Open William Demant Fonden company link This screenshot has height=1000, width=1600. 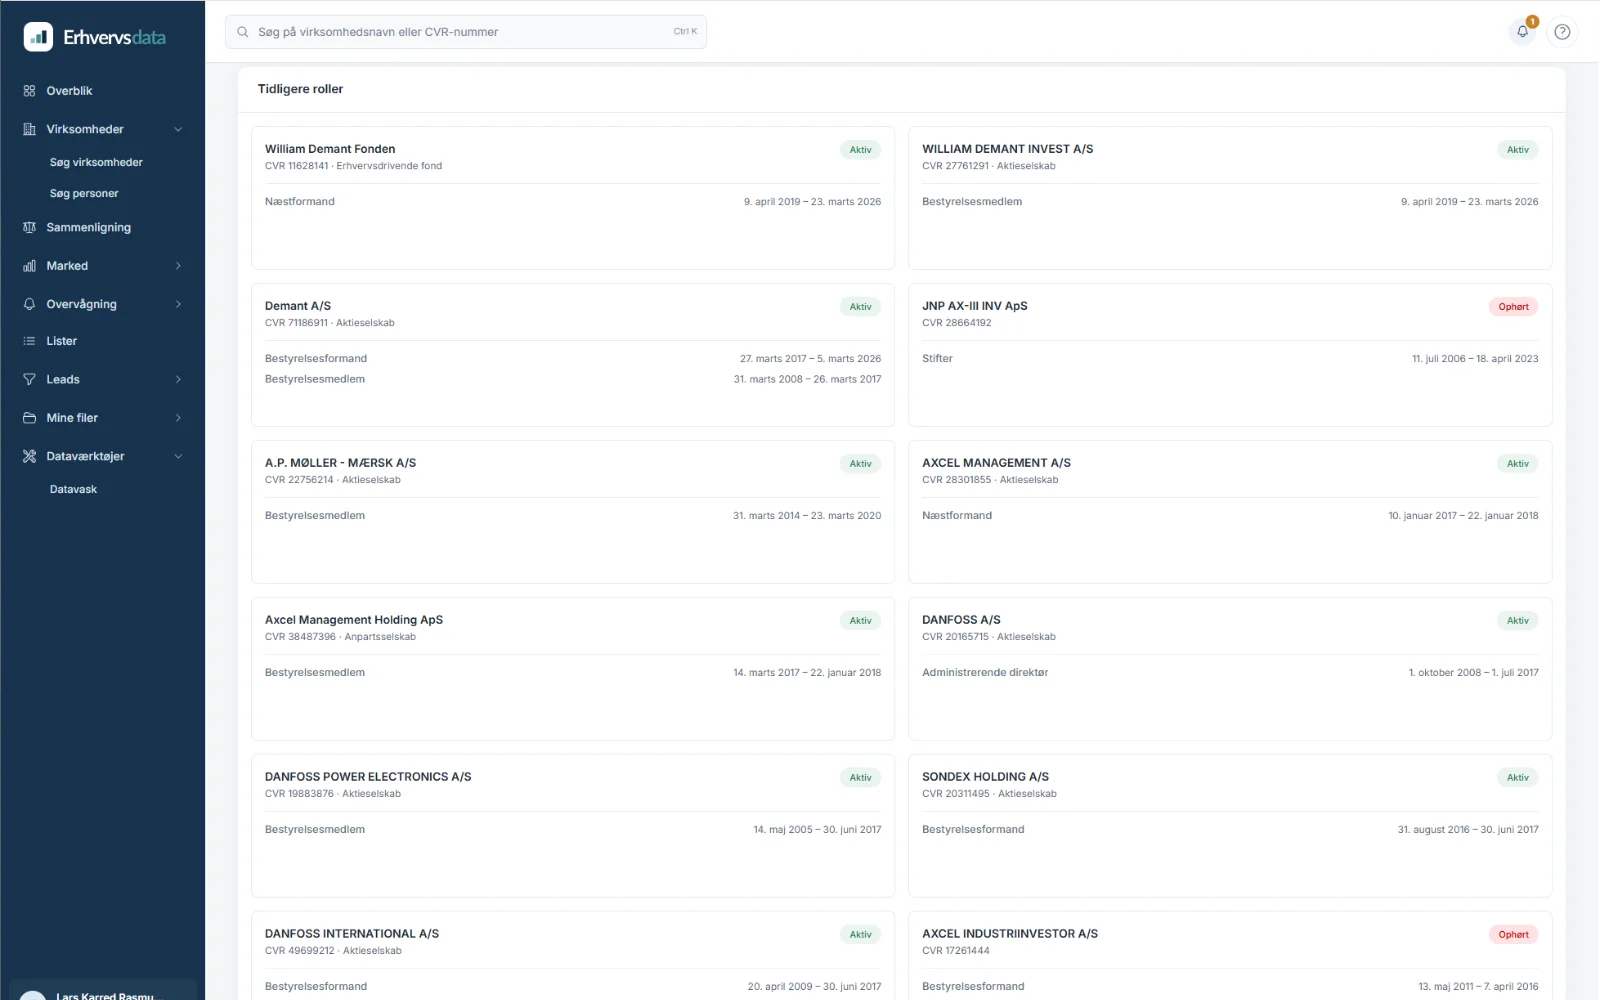[x=330, y=149]
